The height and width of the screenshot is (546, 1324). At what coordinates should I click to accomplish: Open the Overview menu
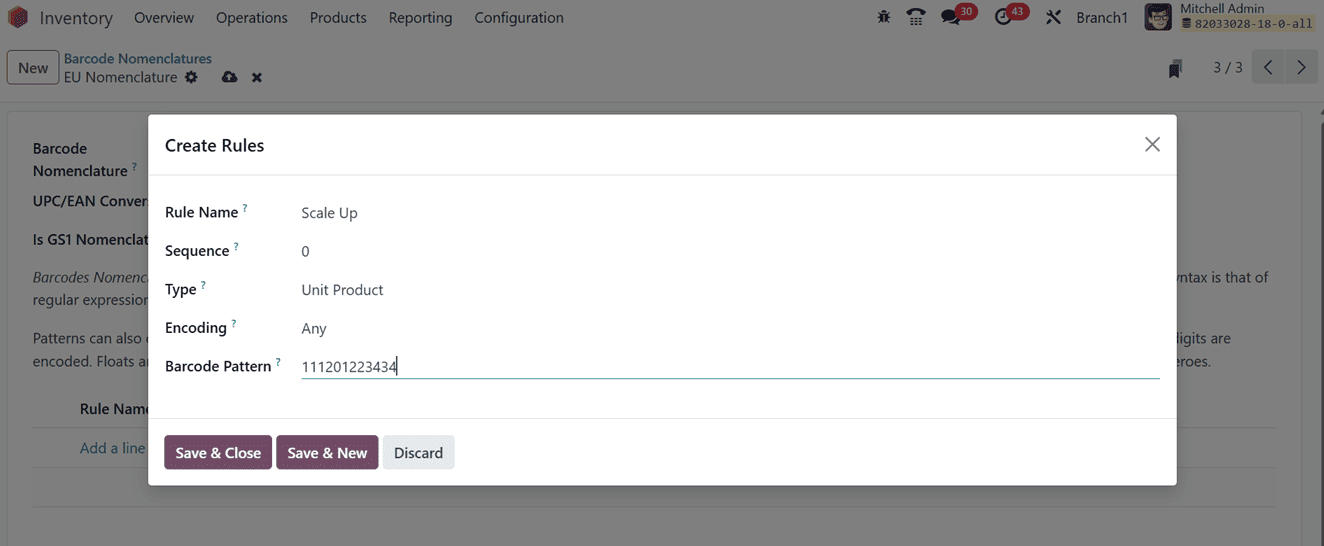coord(164,17)
